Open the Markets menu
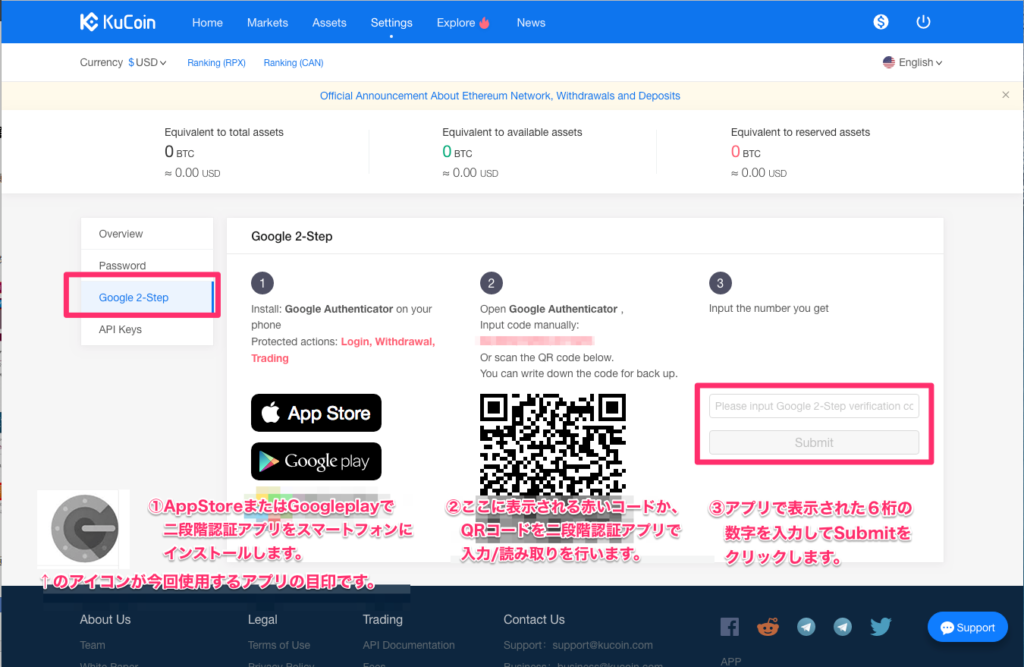Screen dimensions: 1024x667 click(267, 23)
